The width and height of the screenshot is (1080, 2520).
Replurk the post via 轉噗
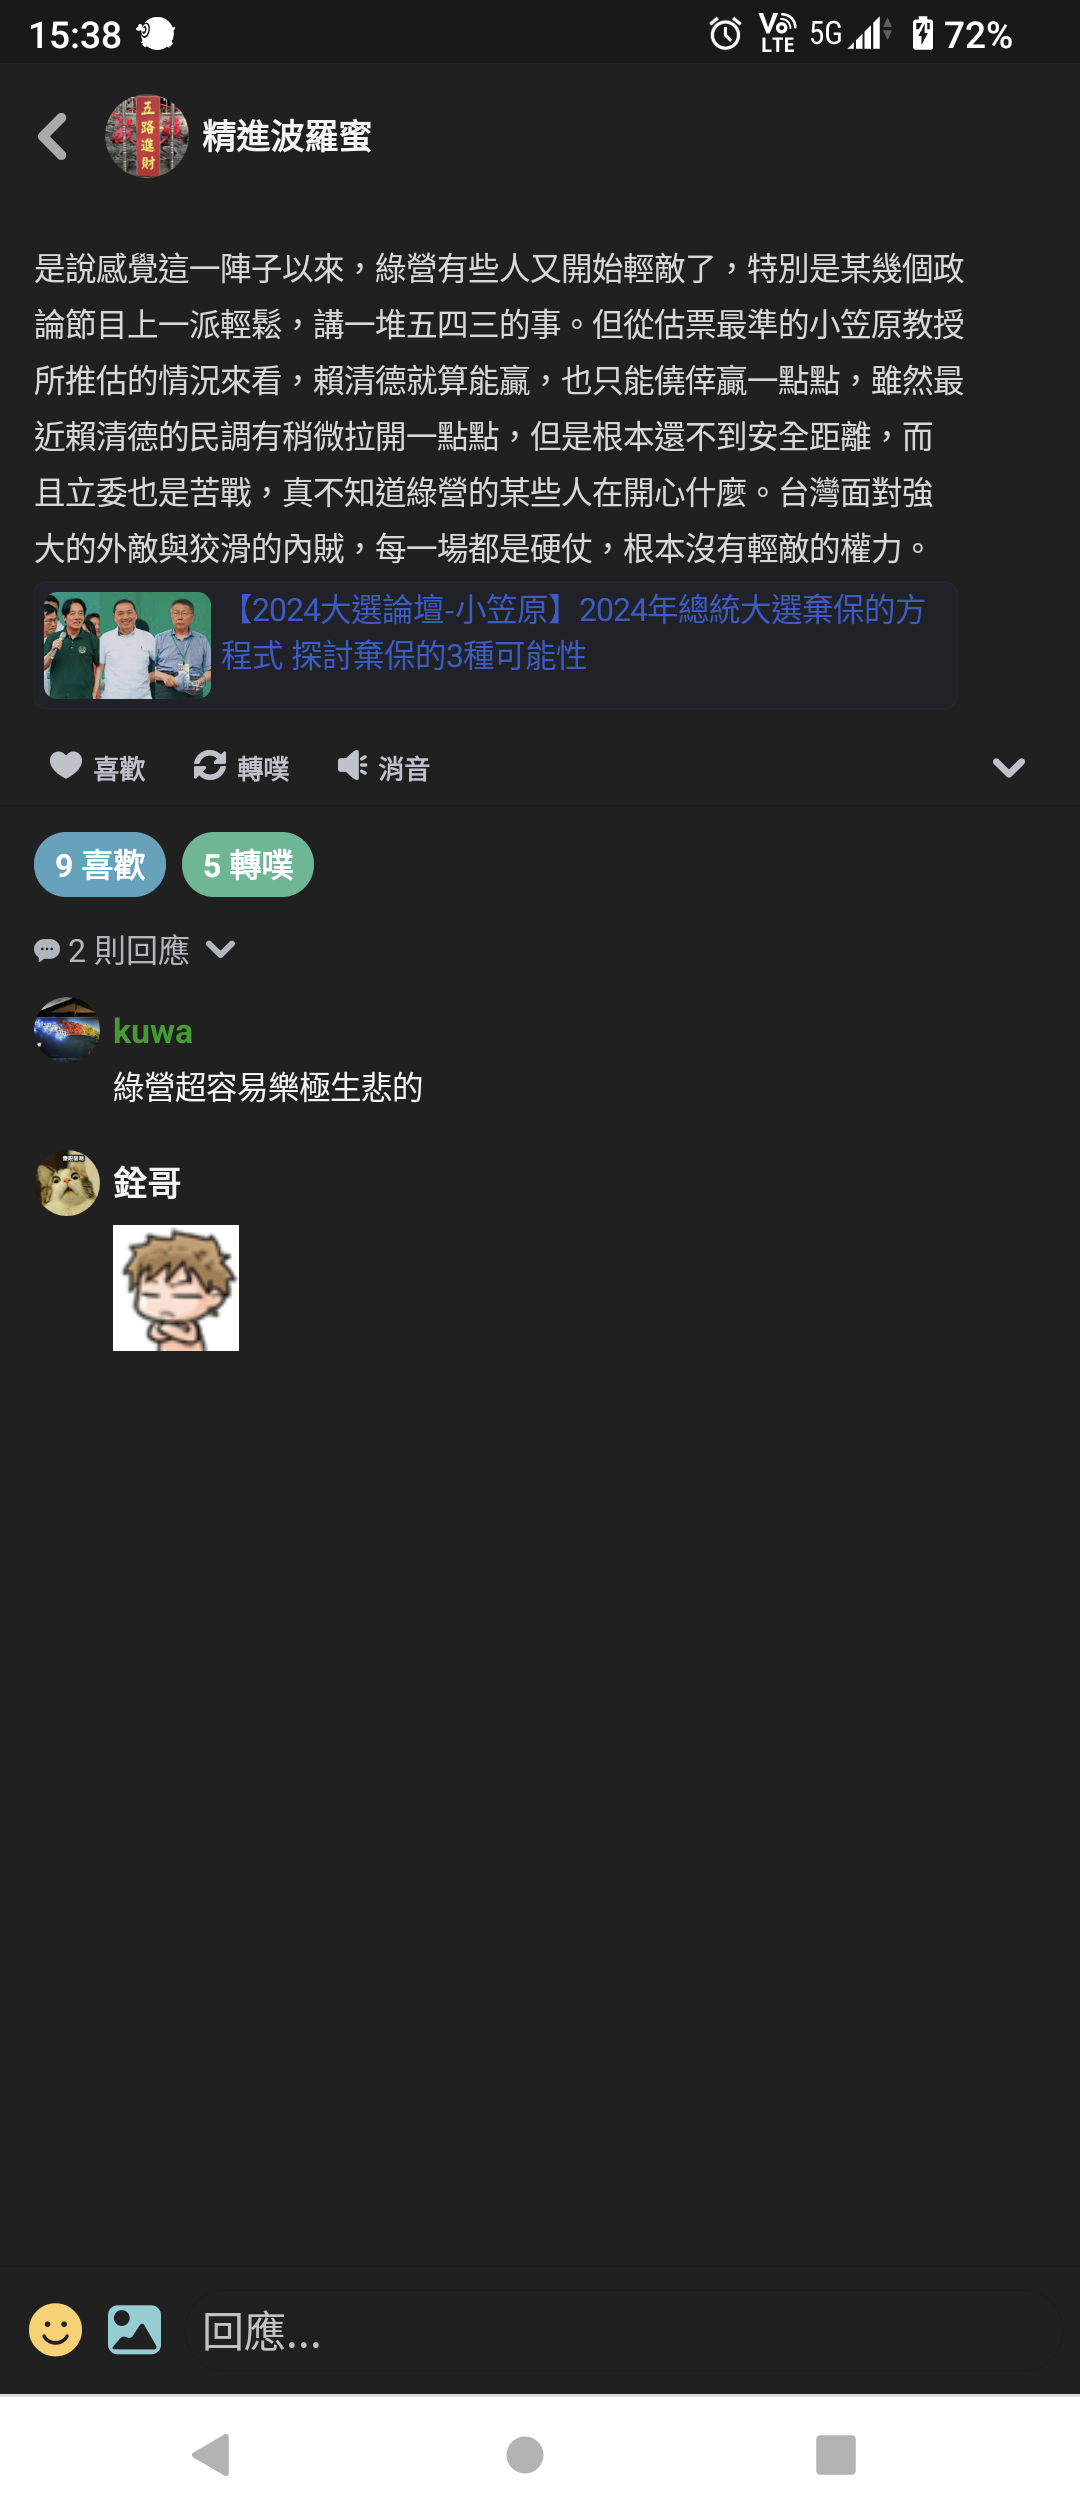coord(241,767)
